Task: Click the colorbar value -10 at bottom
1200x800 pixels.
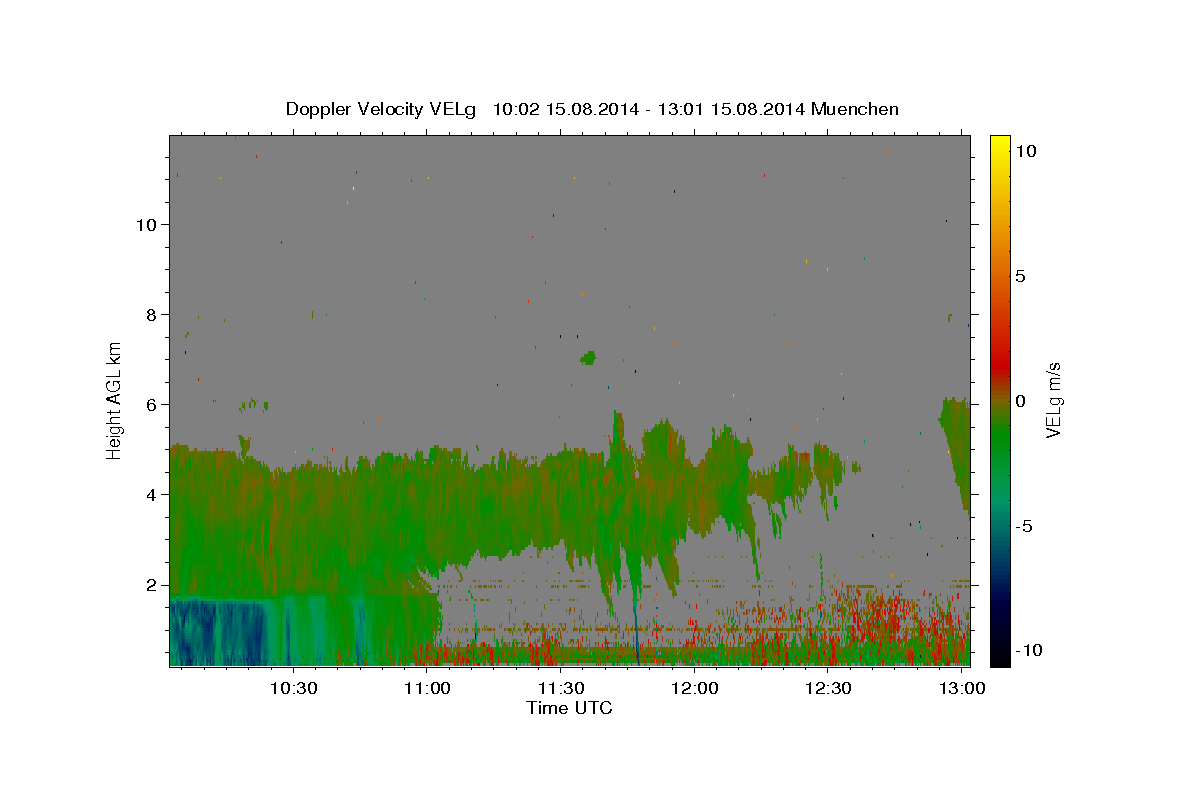Action: coord(1028,651)
